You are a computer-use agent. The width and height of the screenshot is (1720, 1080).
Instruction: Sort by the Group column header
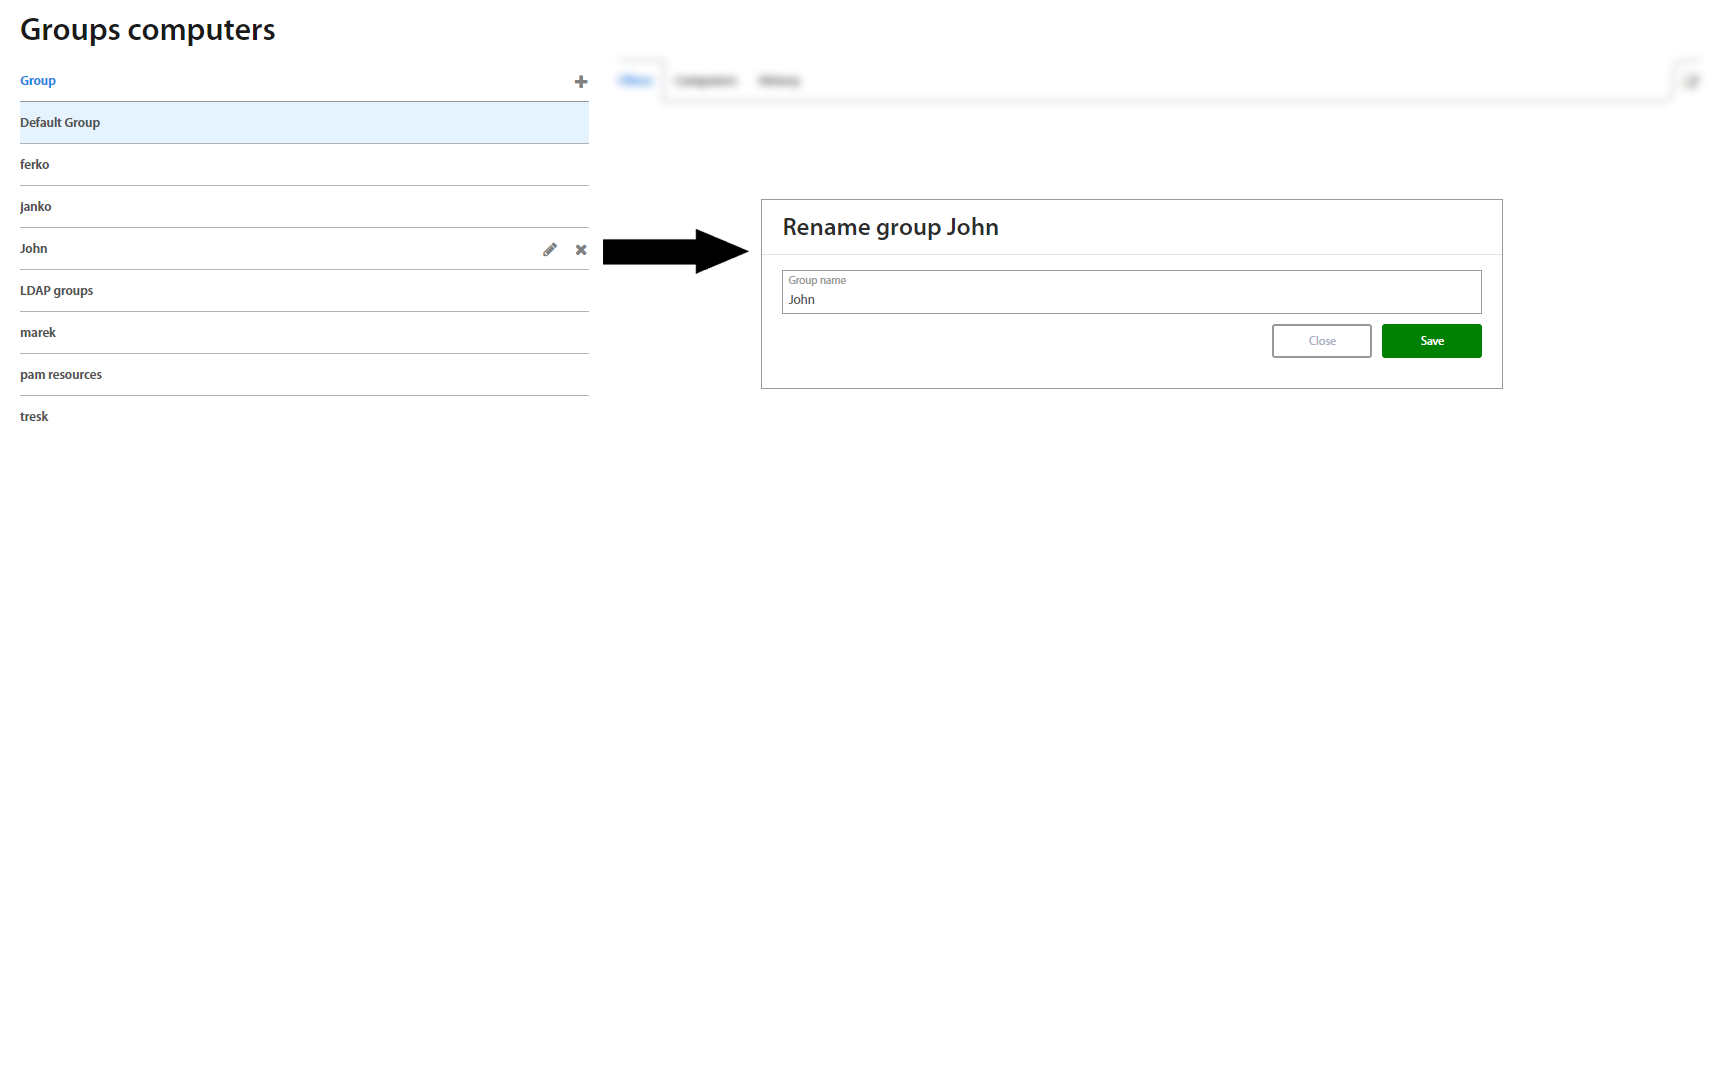(x=38, y=81)
